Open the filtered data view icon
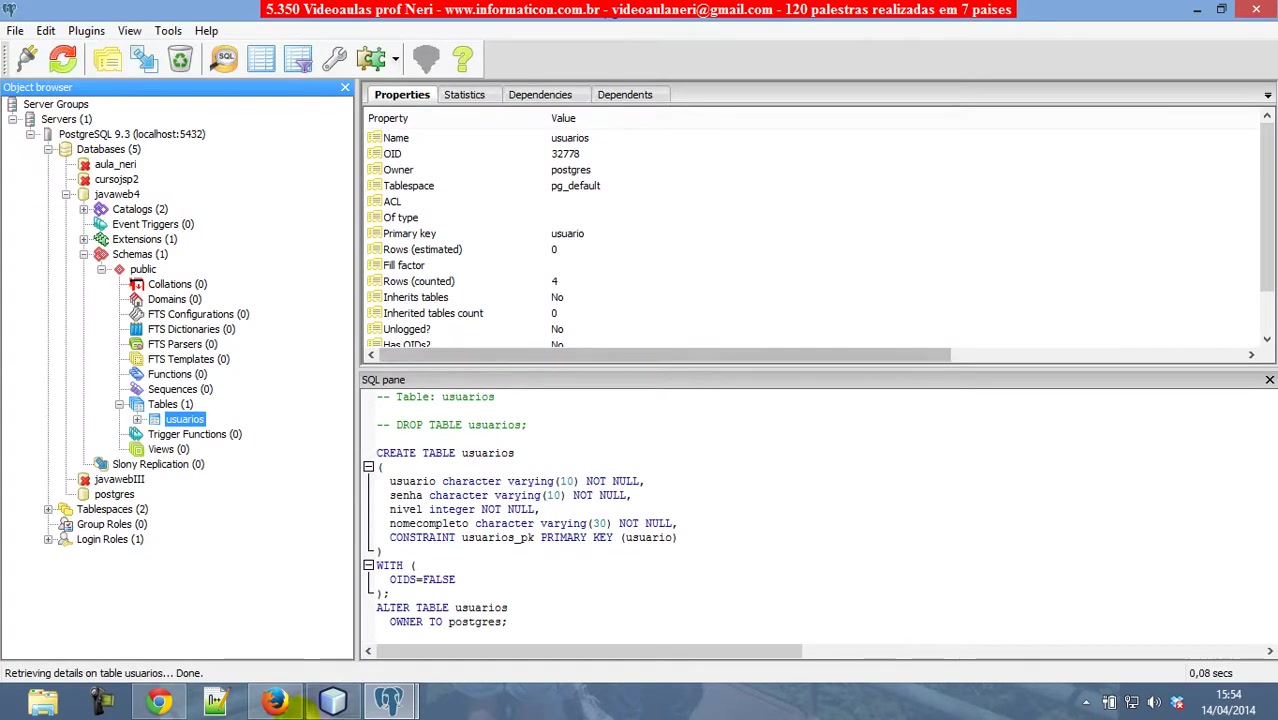The height and width of the screenshot is (720, 1278). [298, 59]
